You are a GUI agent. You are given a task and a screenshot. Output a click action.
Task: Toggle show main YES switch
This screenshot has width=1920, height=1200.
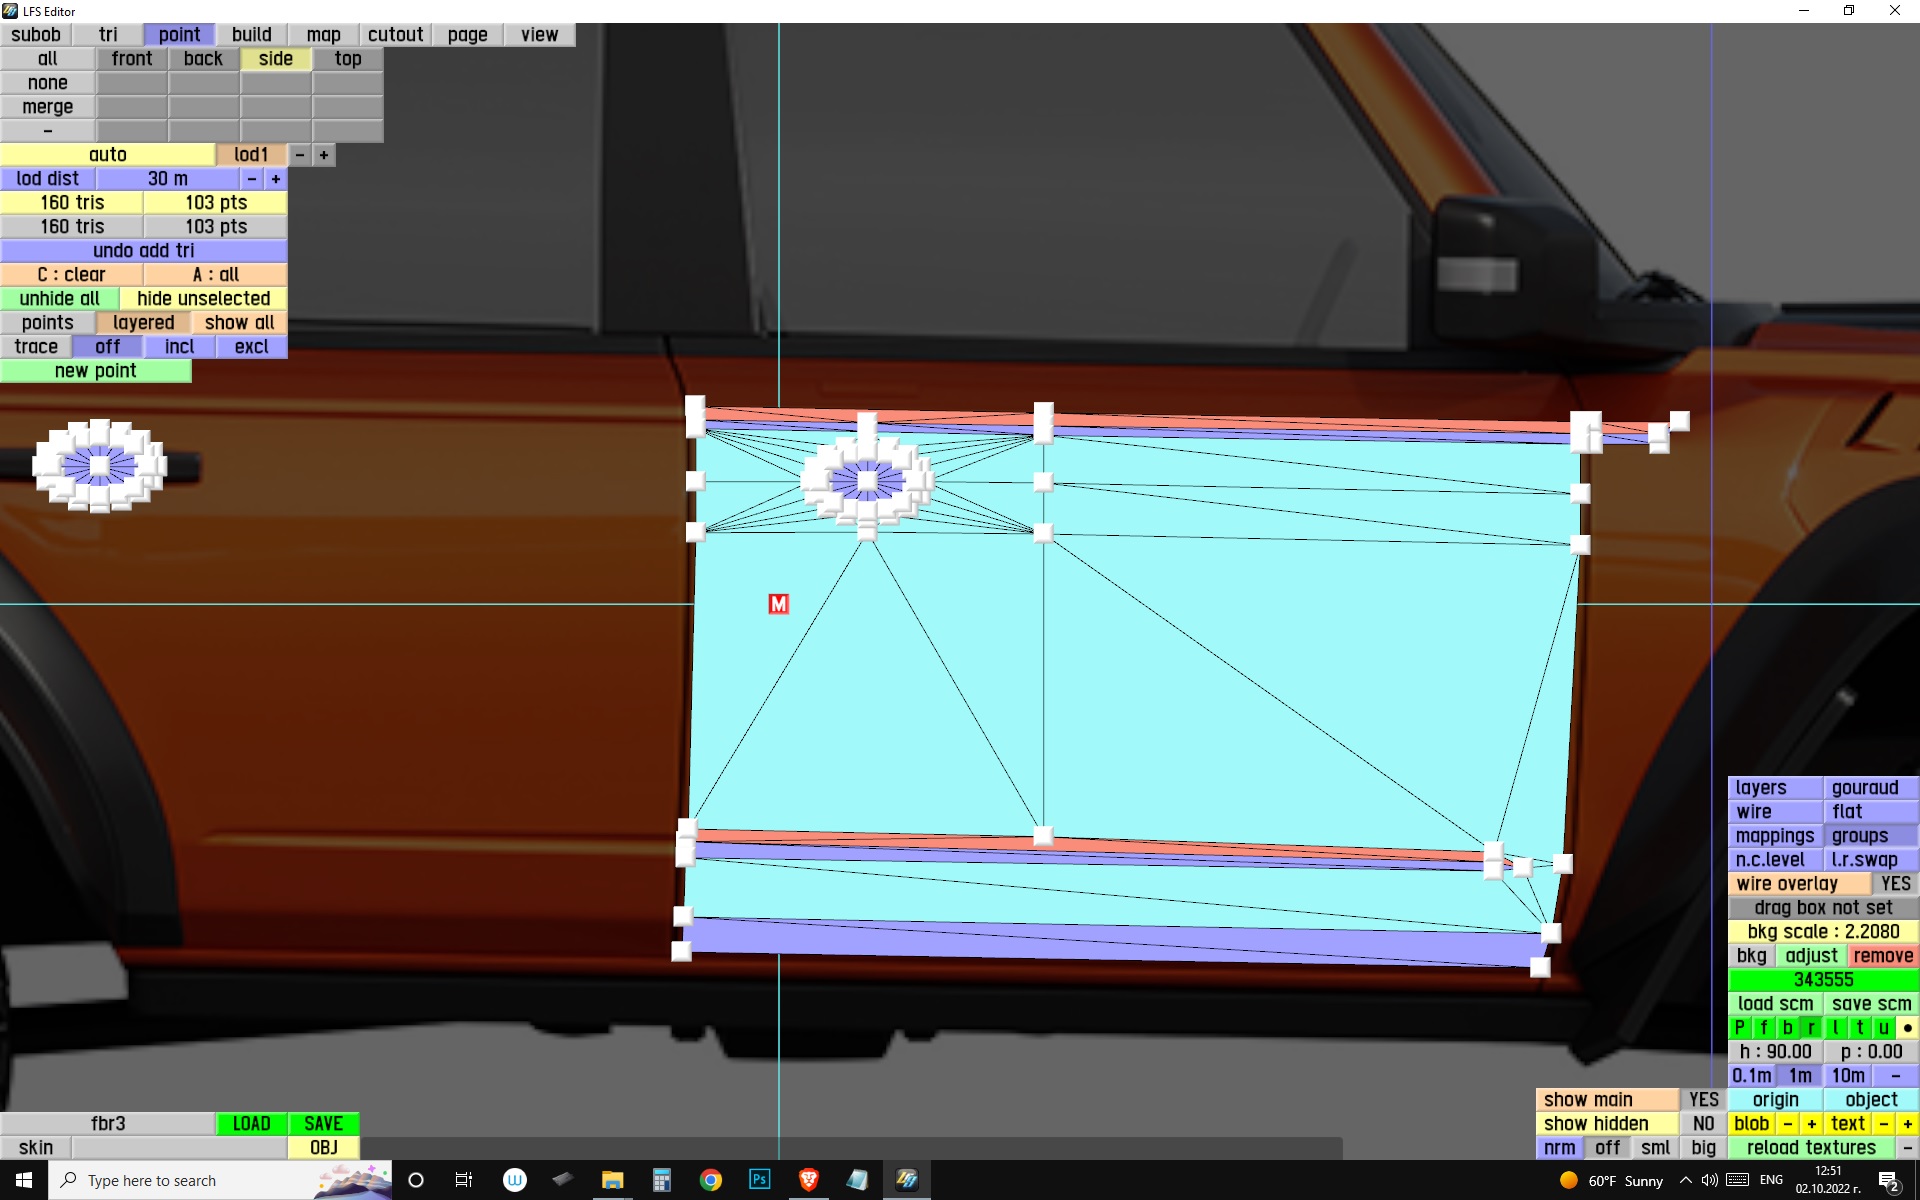pos(1703,1100)
